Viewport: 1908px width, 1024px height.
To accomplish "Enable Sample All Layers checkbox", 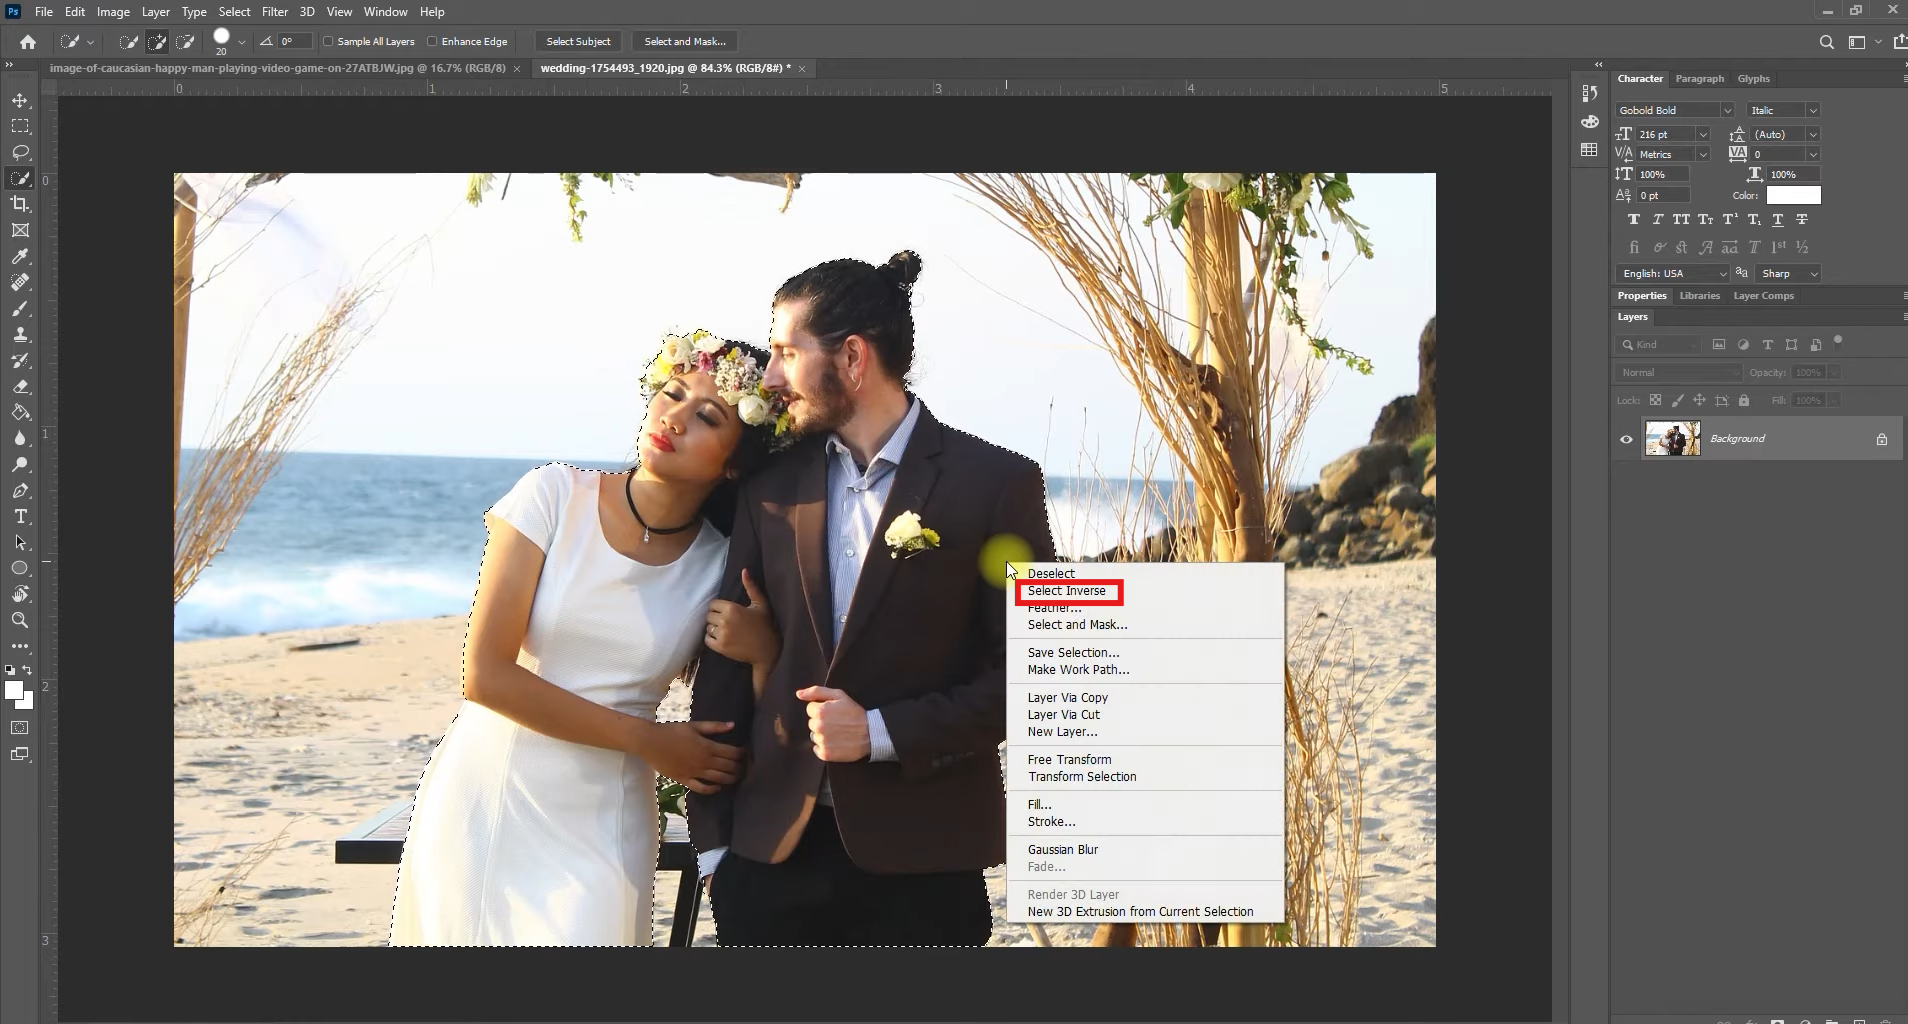I will click(x=328, y=42).
